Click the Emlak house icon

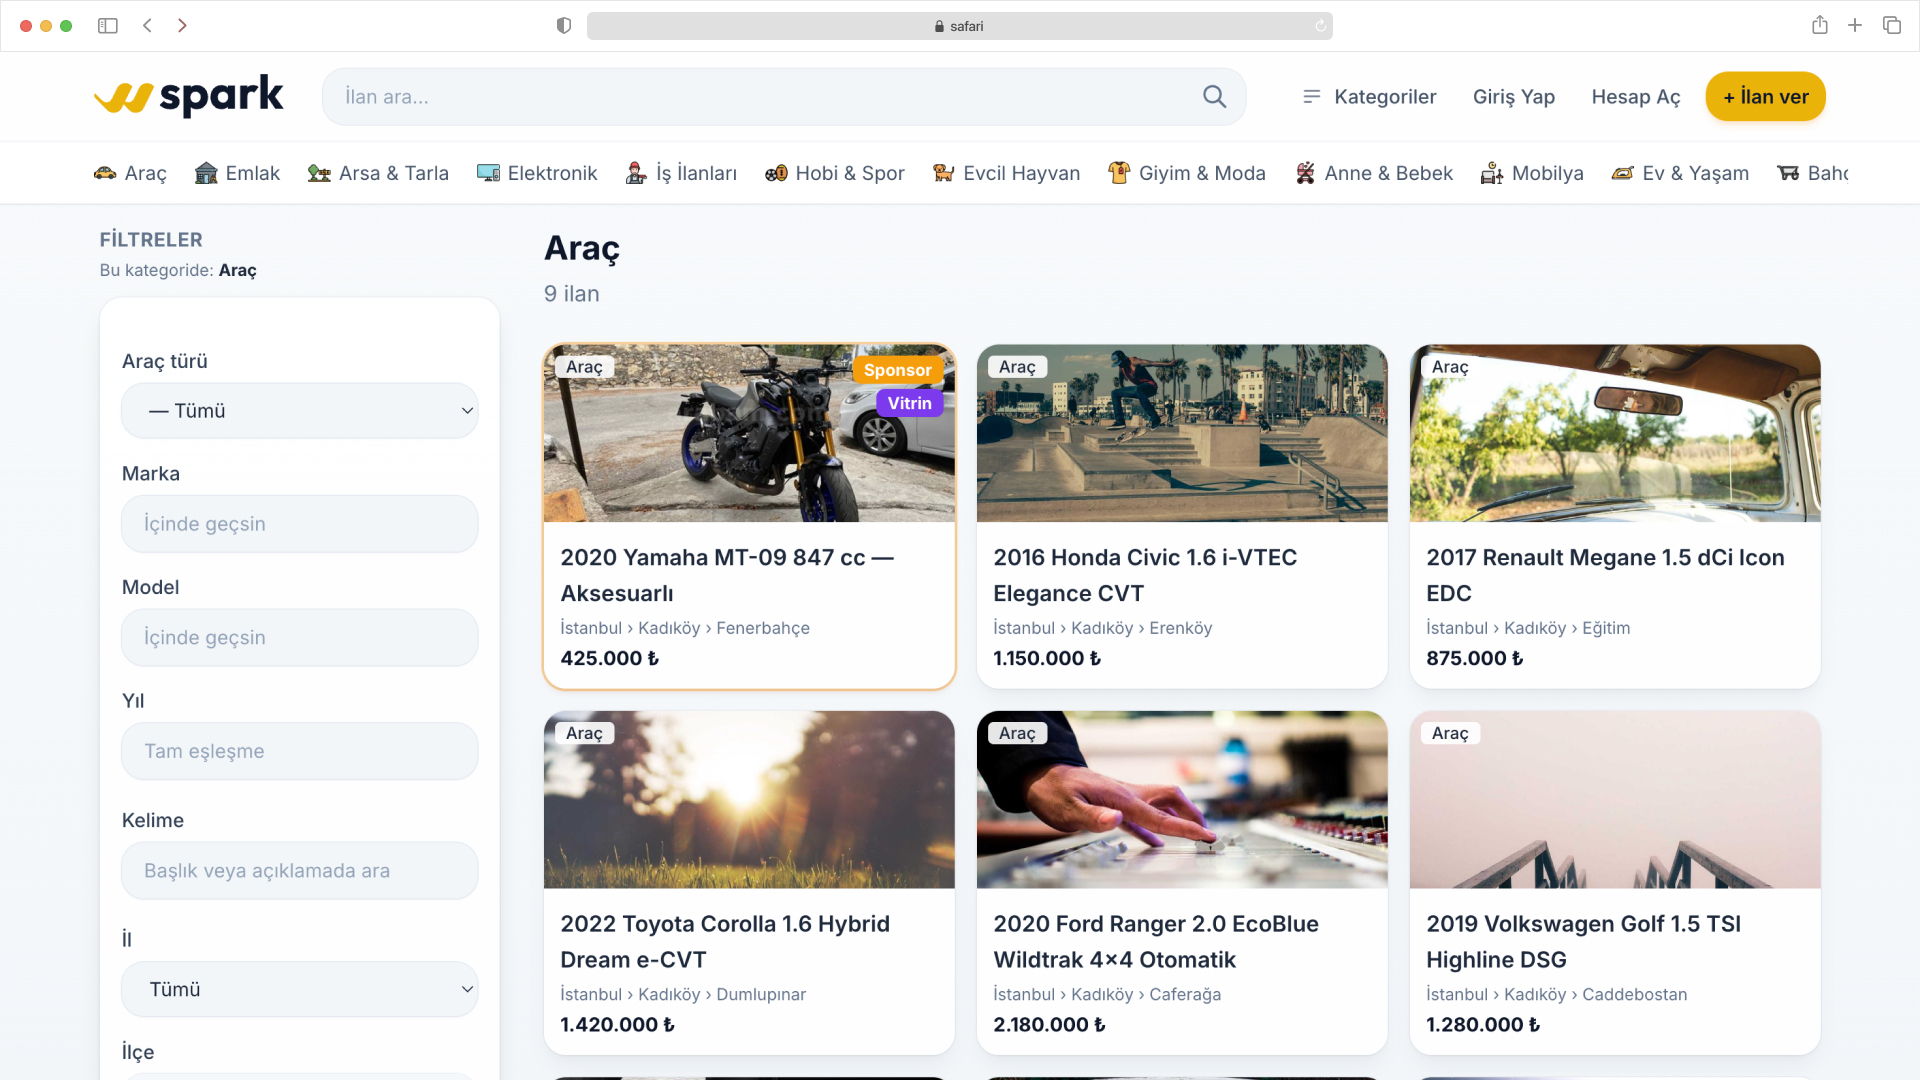tap(206, 173)
